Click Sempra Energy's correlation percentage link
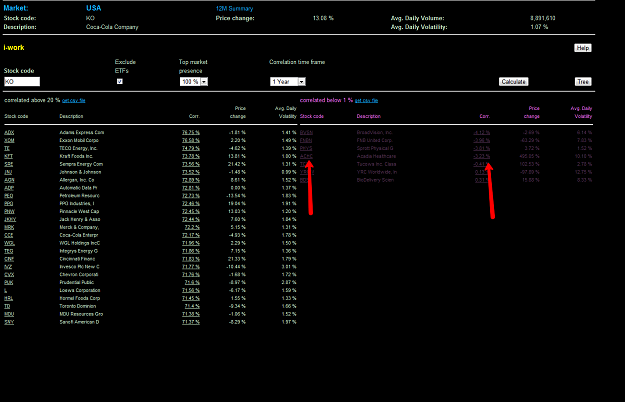The width and height of the screenshot is (625, 402). pyautogui.click(x=191, y=164)
